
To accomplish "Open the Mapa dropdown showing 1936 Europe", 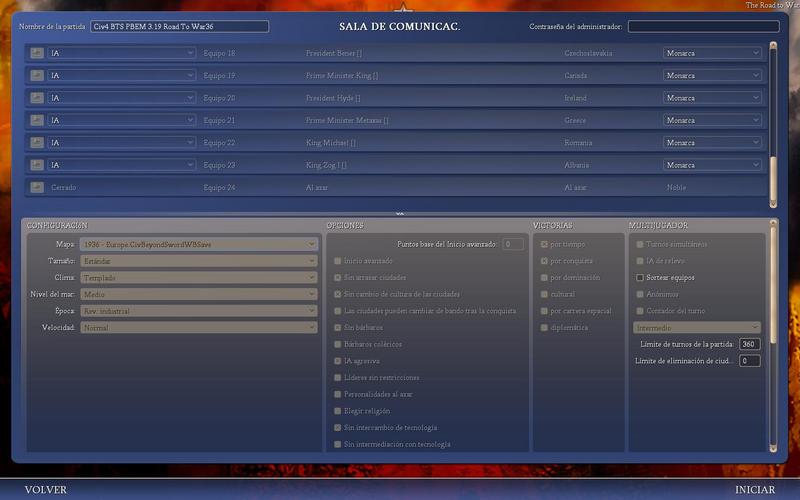I will point(199,244).
